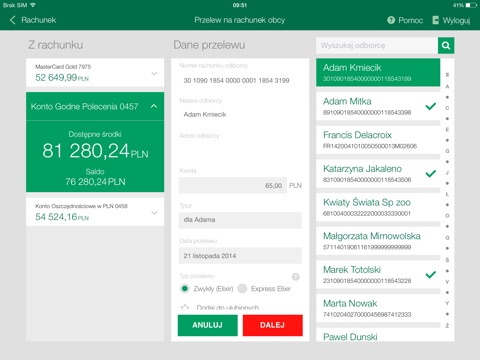Select recipient Francis Delacroix
480x360 pixels.
coord(378,140)
